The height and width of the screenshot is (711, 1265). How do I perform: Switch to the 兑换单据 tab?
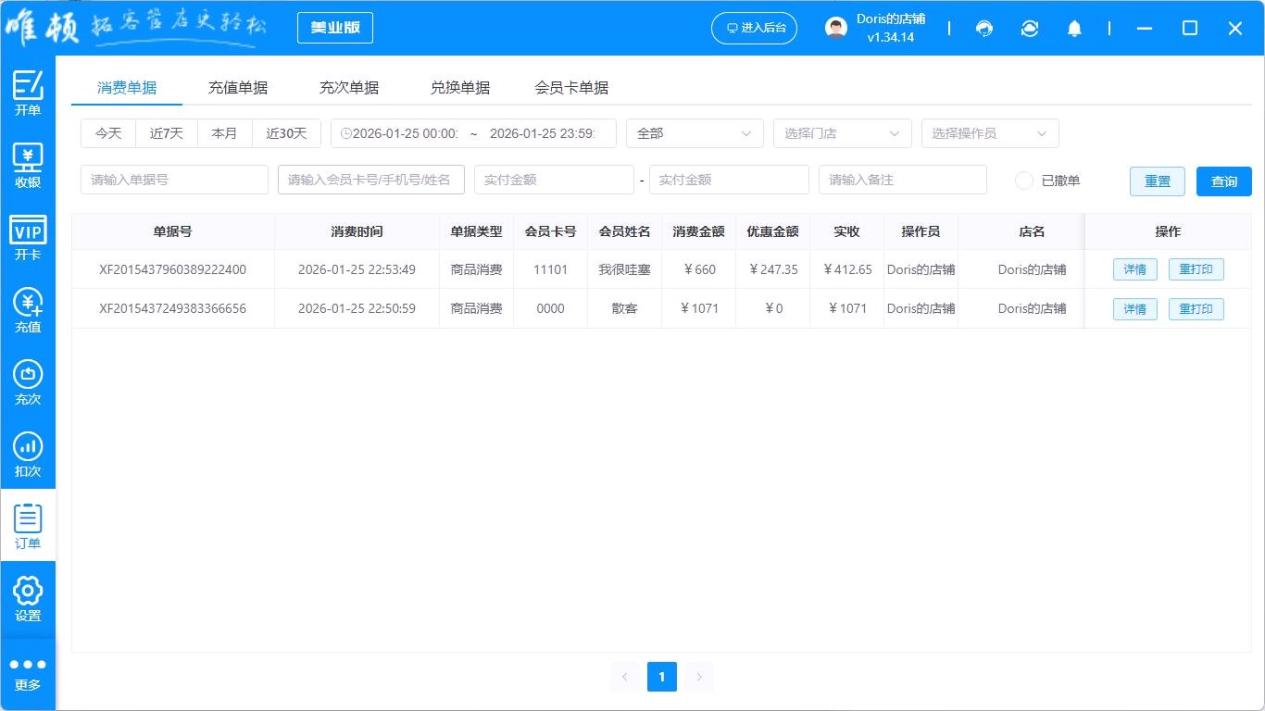click(x=460, y=87)
